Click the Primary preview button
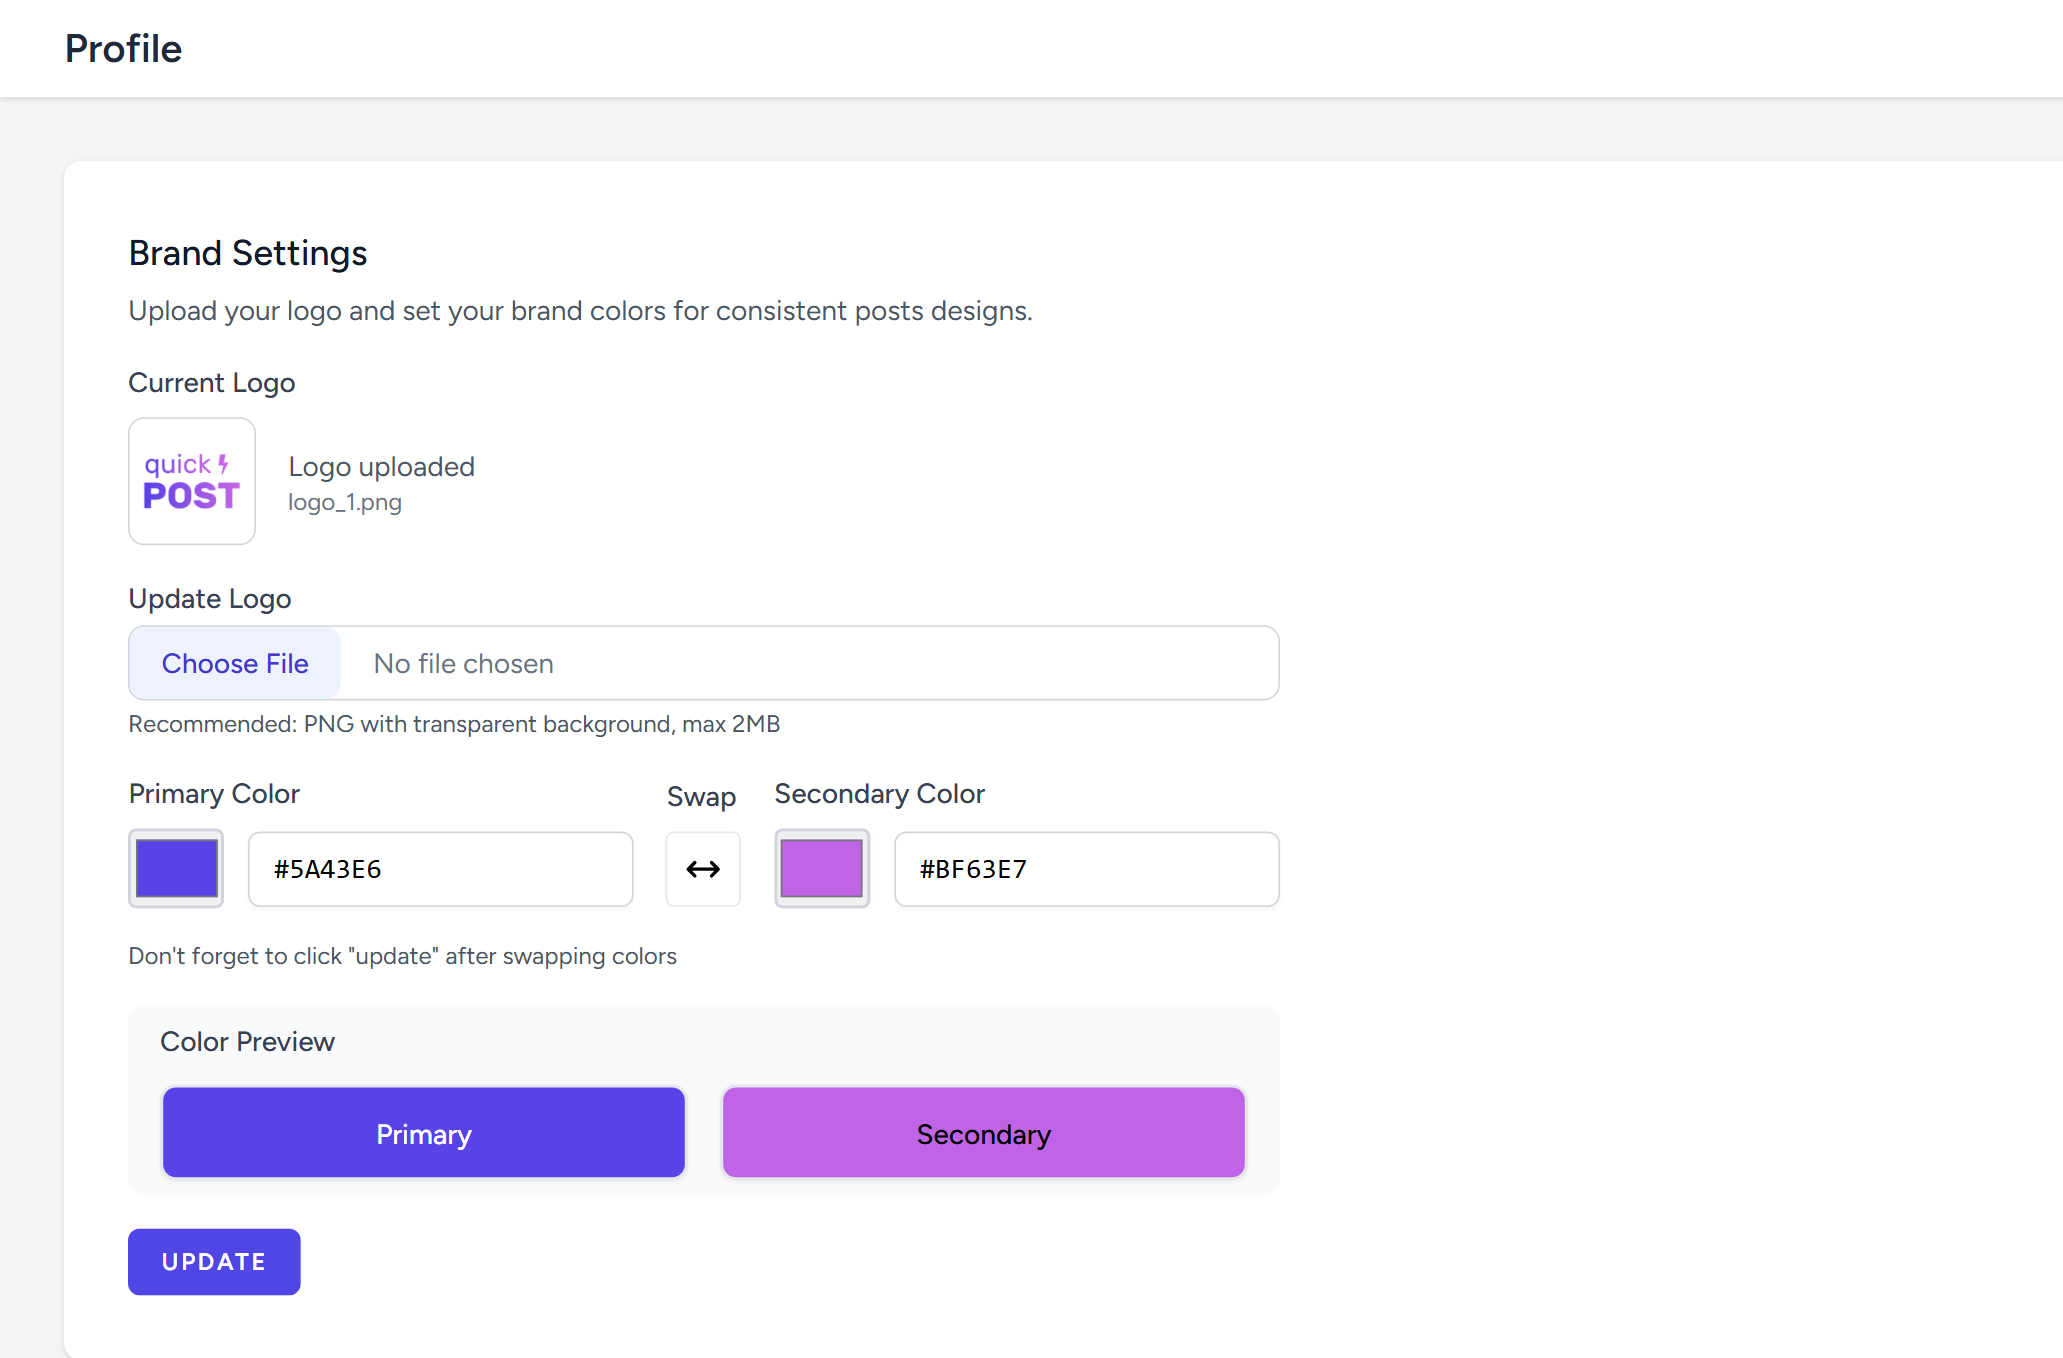2063x1358 pixels. point(424,1133)
